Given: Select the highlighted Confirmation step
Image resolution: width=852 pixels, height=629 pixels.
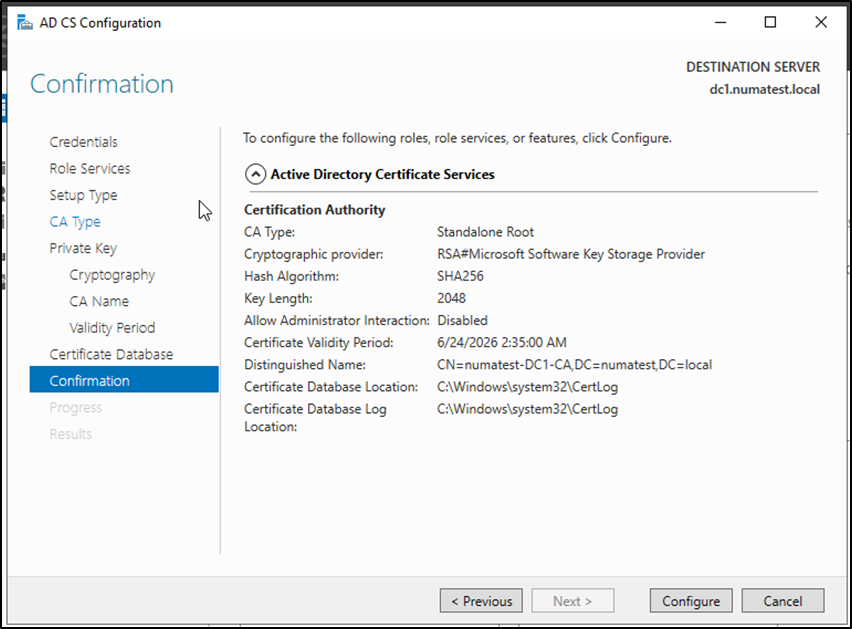Looking at the screenshot, I should tap(89, 381).
